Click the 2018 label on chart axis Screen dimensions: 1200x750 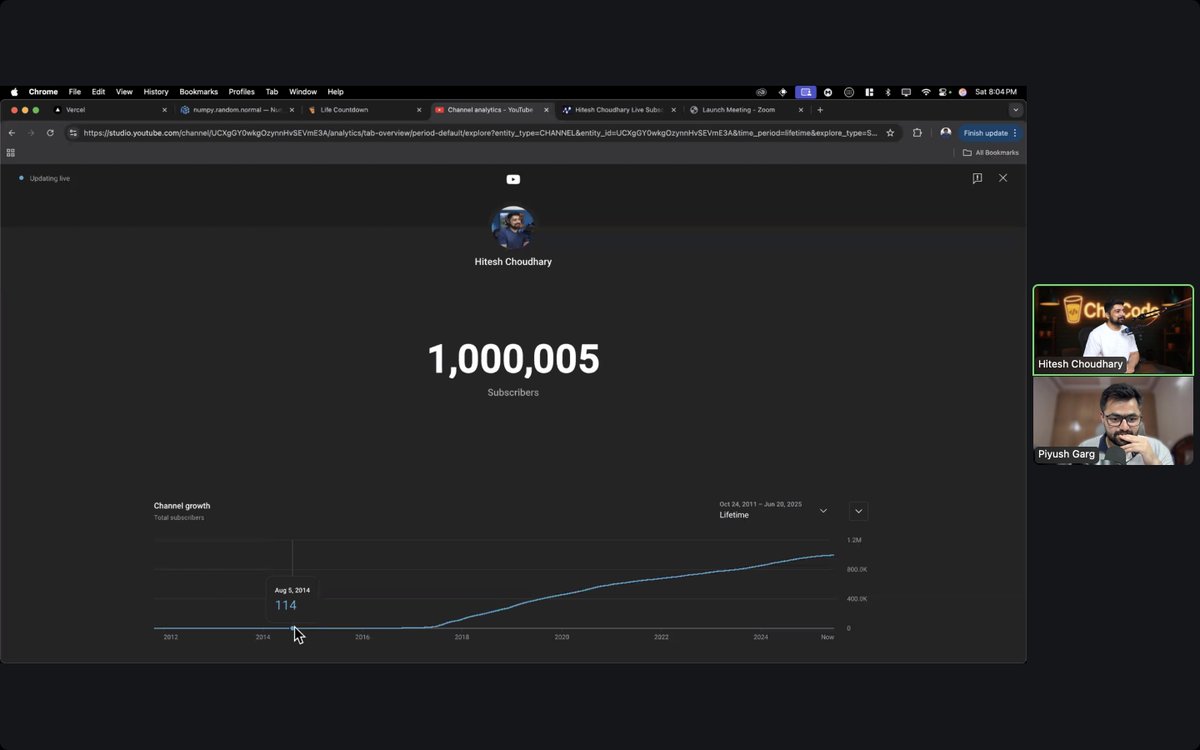point(462,637)
